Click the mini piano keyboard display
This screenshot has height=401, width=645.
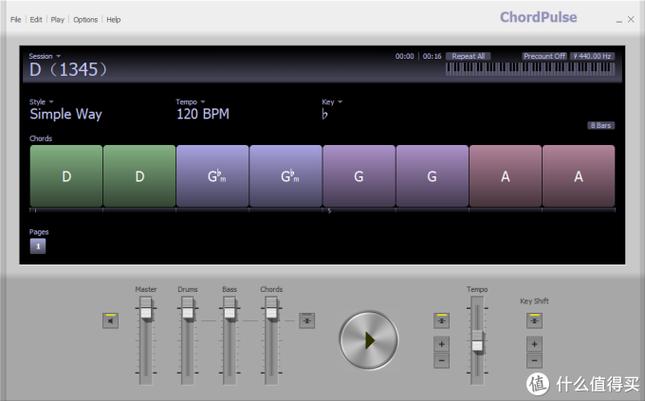pyautogui.click(x=530, y=69)
